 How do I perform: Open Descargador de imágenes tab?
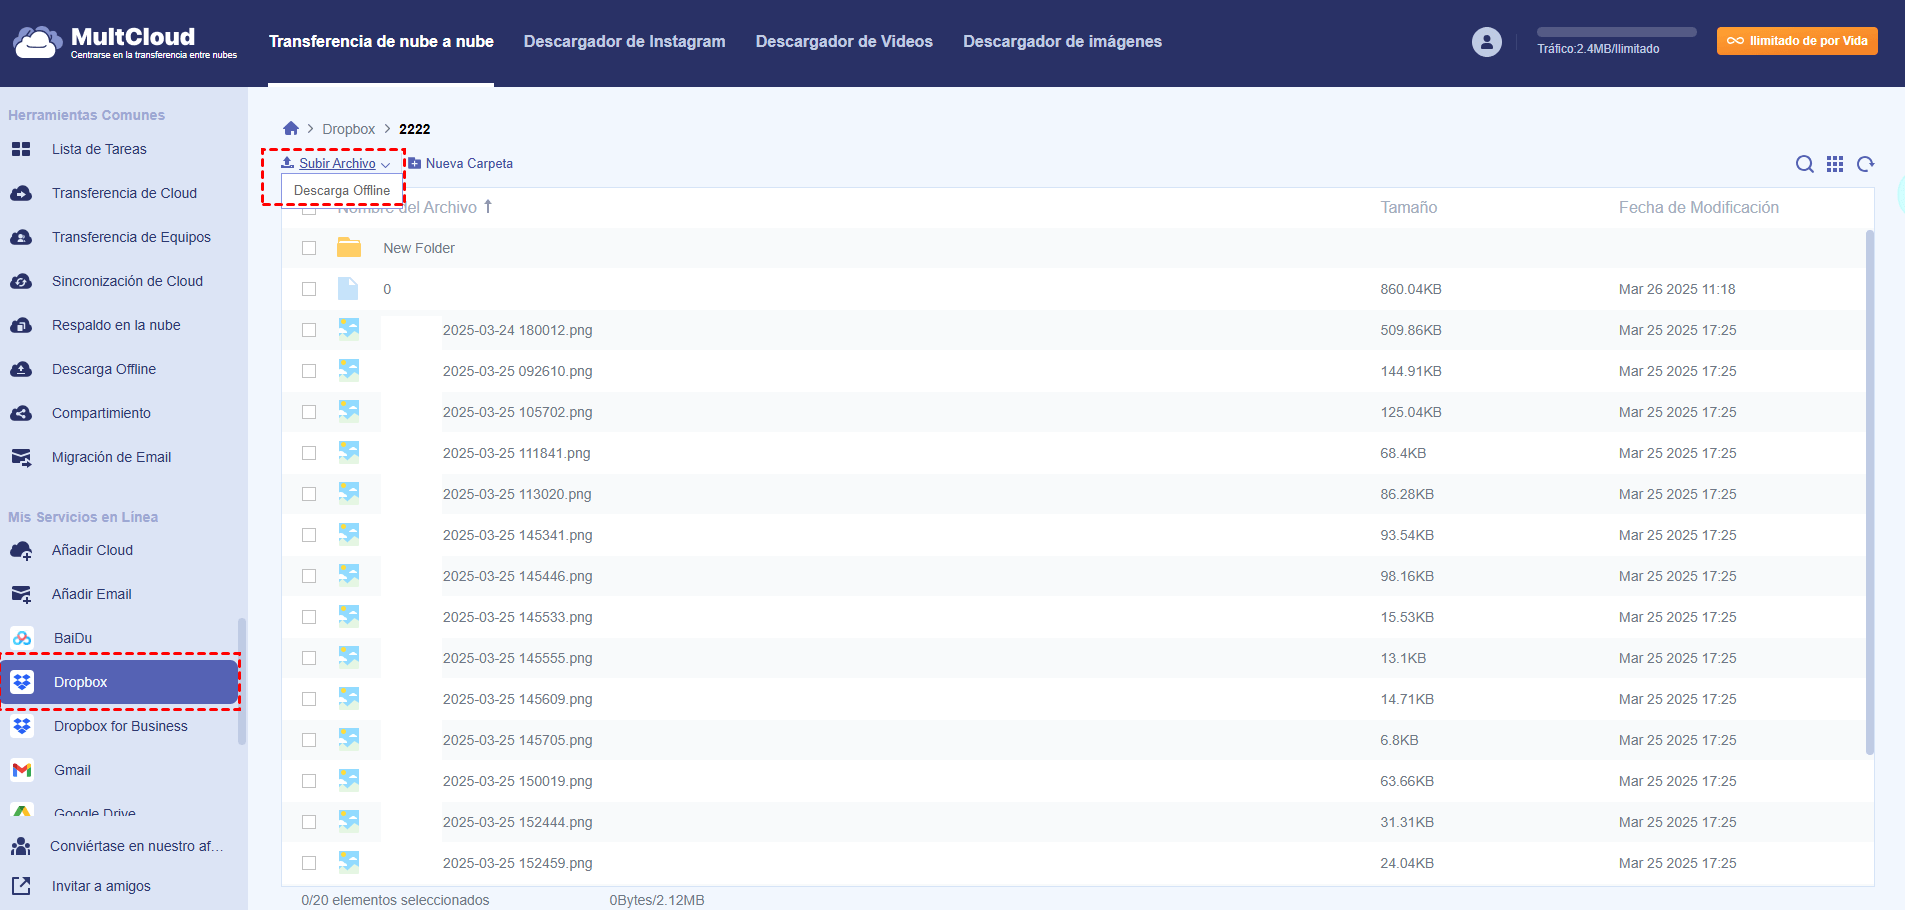coord(1062,41)
